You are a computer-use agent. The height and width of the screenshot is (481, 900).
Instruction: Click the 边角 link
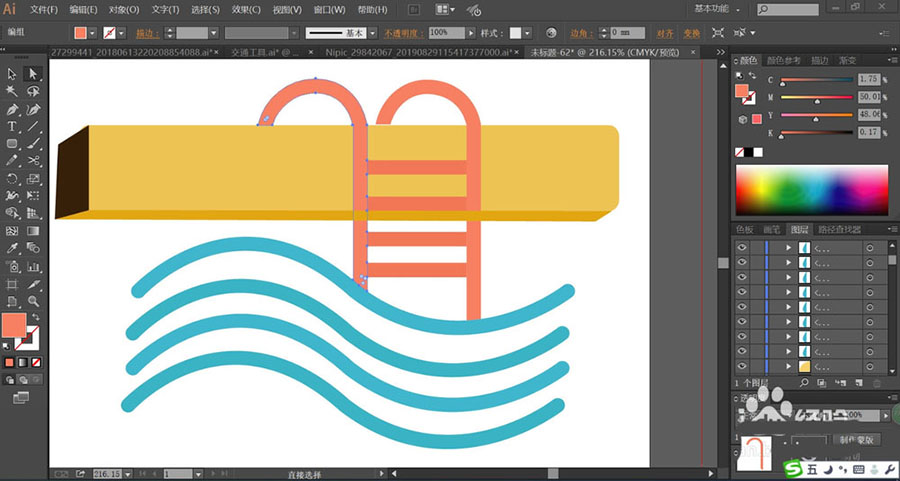pyautogui.click(x=581, y=33)
